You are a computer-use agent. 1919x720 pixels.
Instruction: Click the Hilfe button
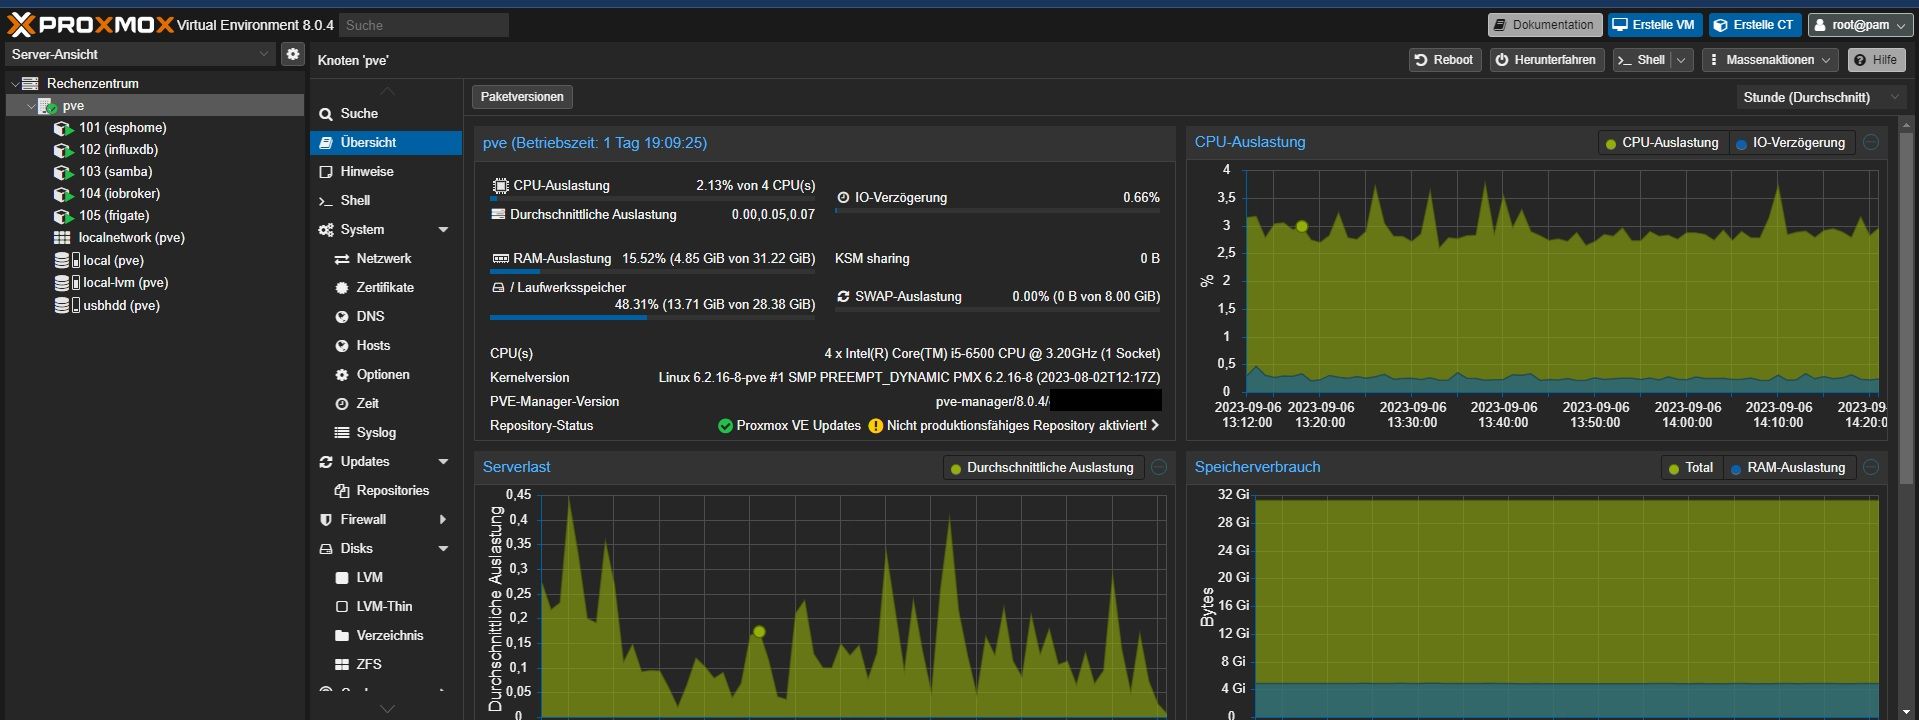click(1876, 60)
